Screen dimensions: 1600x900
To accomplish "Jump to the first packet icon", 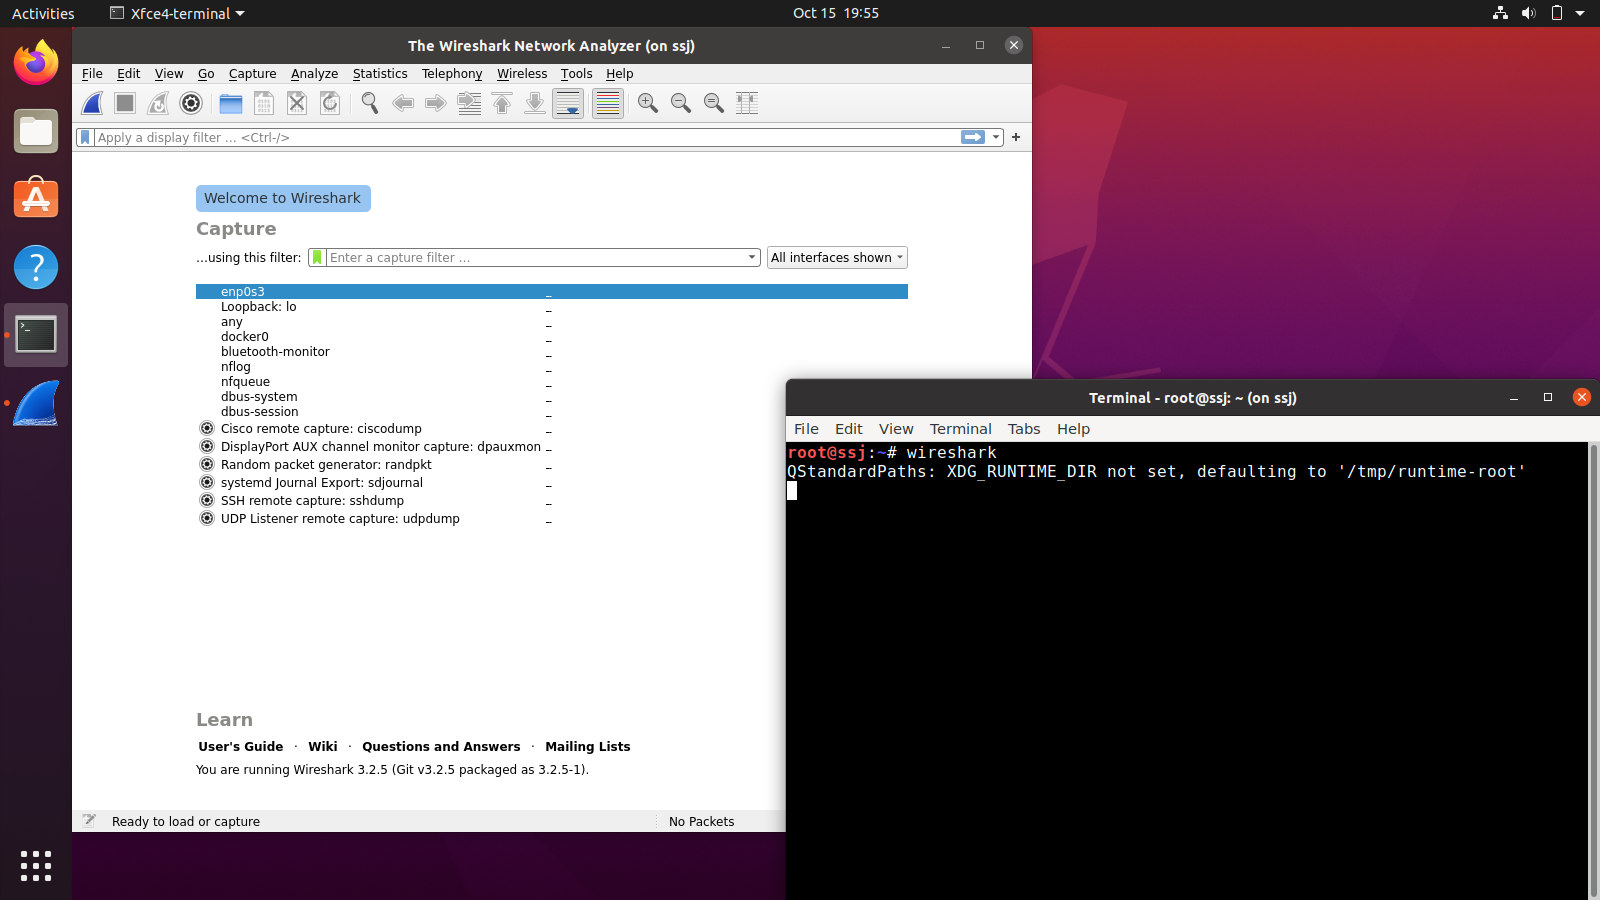I will click(x=502, y=103).
